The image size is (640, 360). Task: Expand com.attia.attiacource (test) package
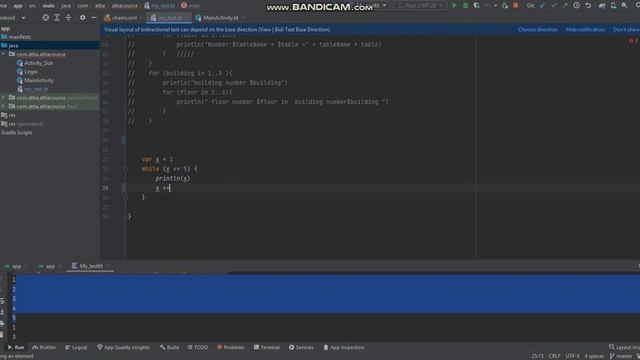coord(3,106)
